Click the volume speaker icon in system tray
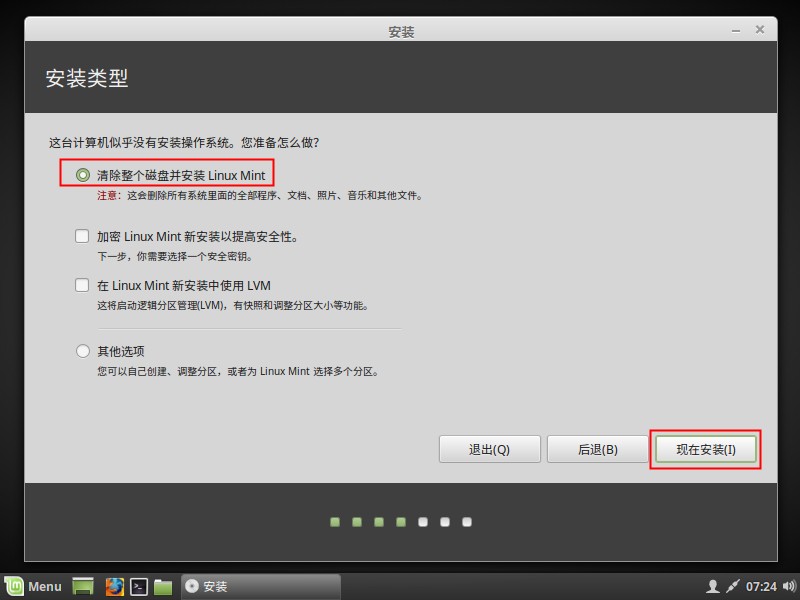This screenshot has width=800, height=600. tap(788, 586)
